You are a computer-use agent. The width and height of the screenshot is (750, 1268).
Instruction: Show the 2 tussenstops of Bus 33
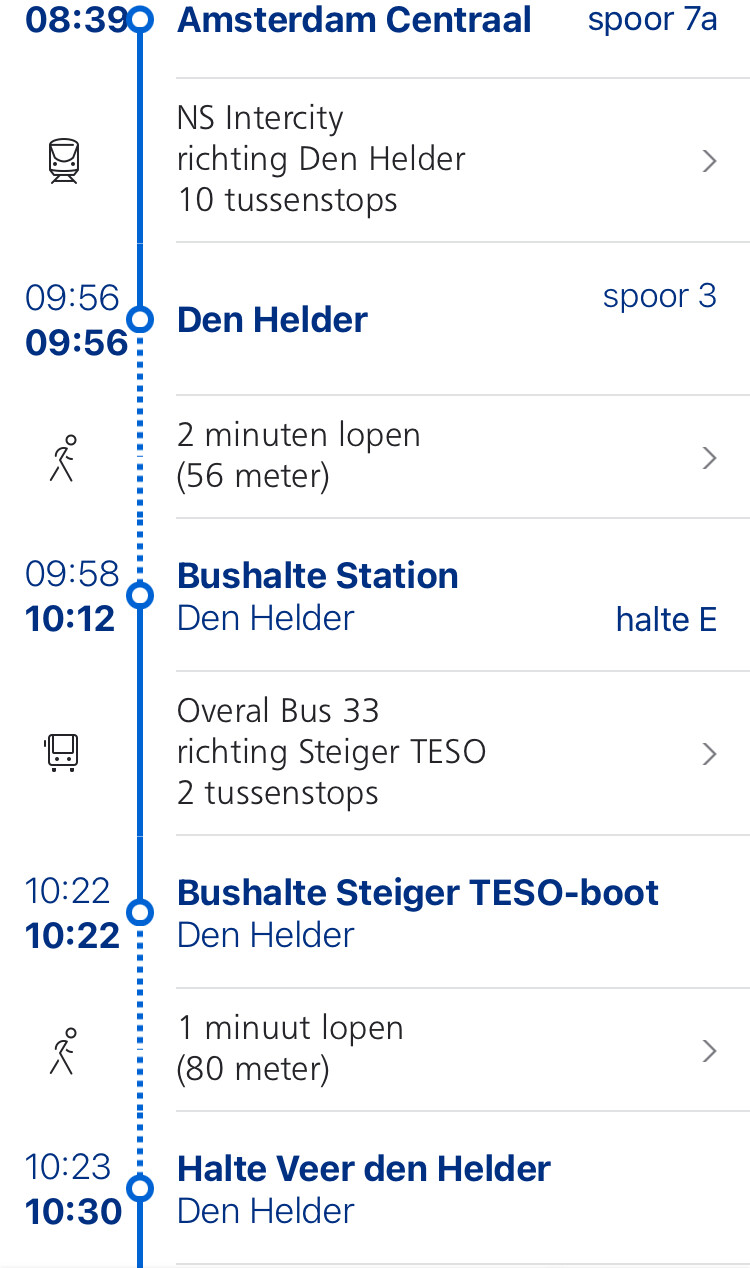click(x=278, y=793)
